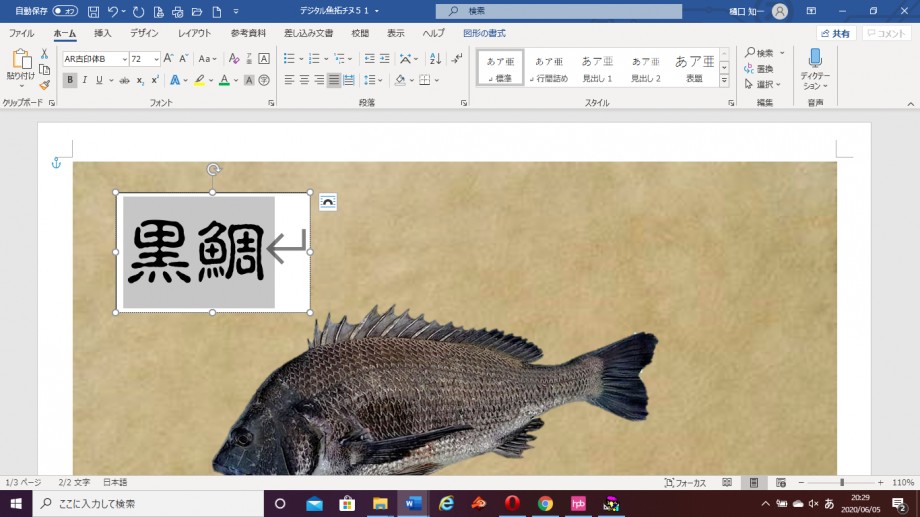The image size is (920, 517).
Task: Switch to the レイアウト tab
Action: coord(194,33)
